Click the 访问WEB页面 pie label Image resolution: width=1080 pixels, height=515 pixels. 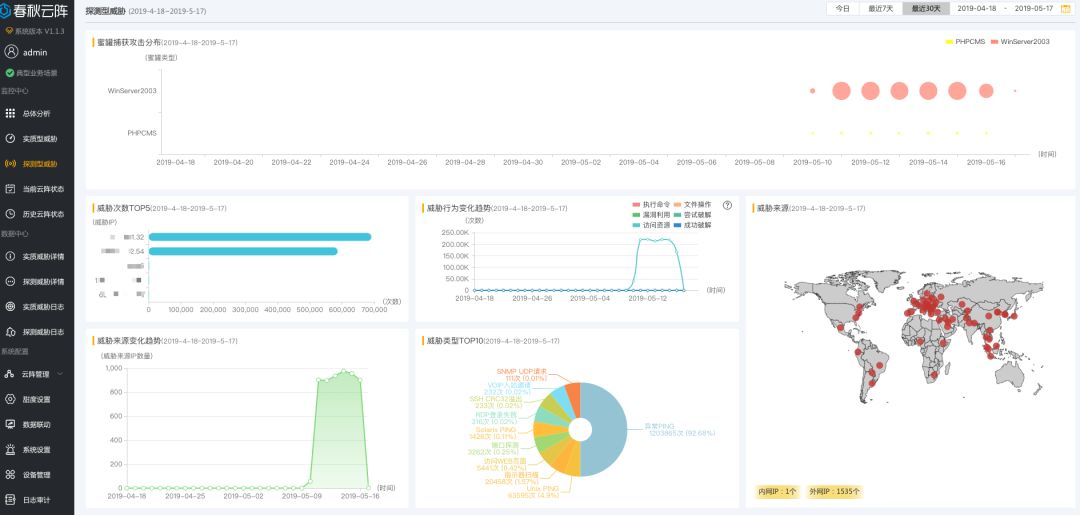click(501, 465)
